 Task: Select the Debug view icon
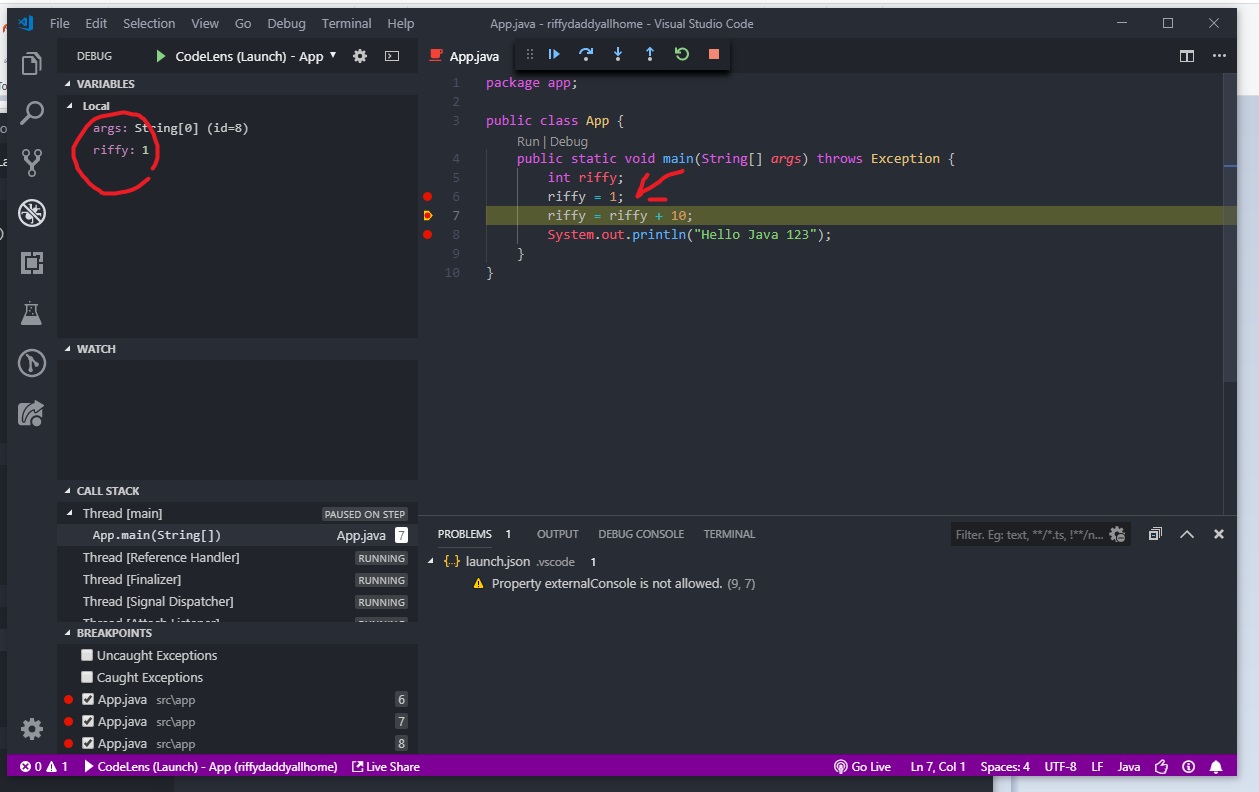pyautogui.click(x=32, y=212)
